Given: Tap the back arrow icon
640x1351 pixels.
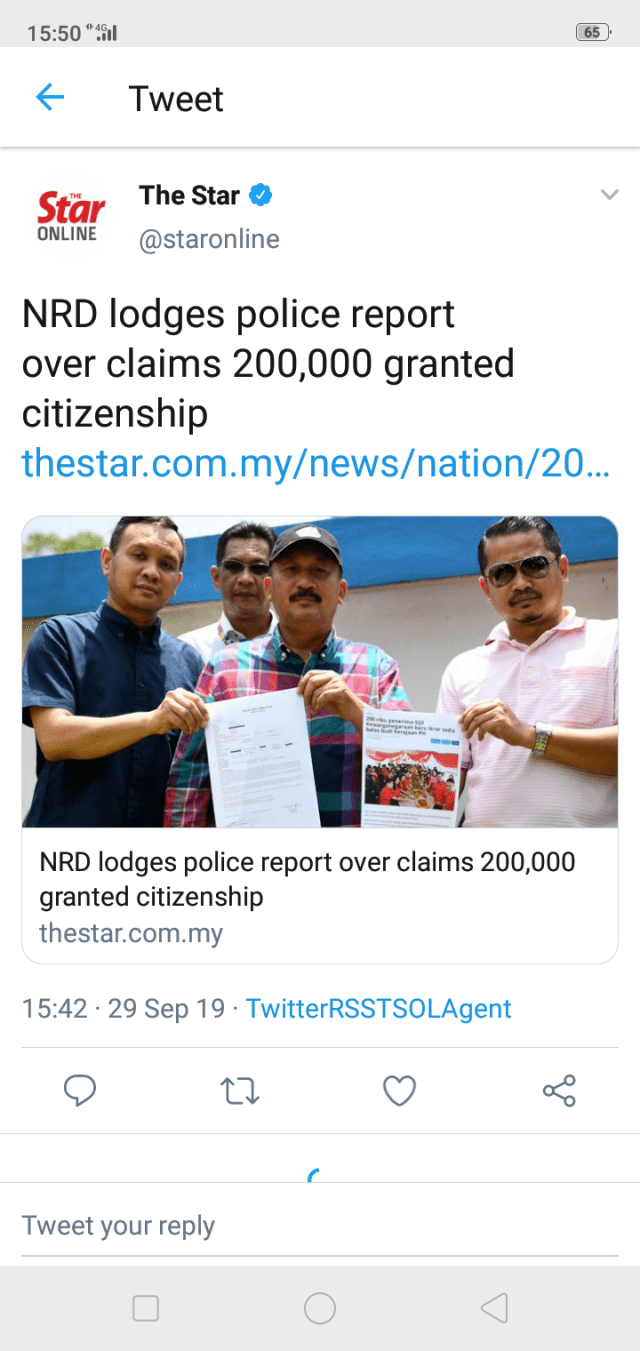Looking at the screenshot, I should (x=50, y=98).
